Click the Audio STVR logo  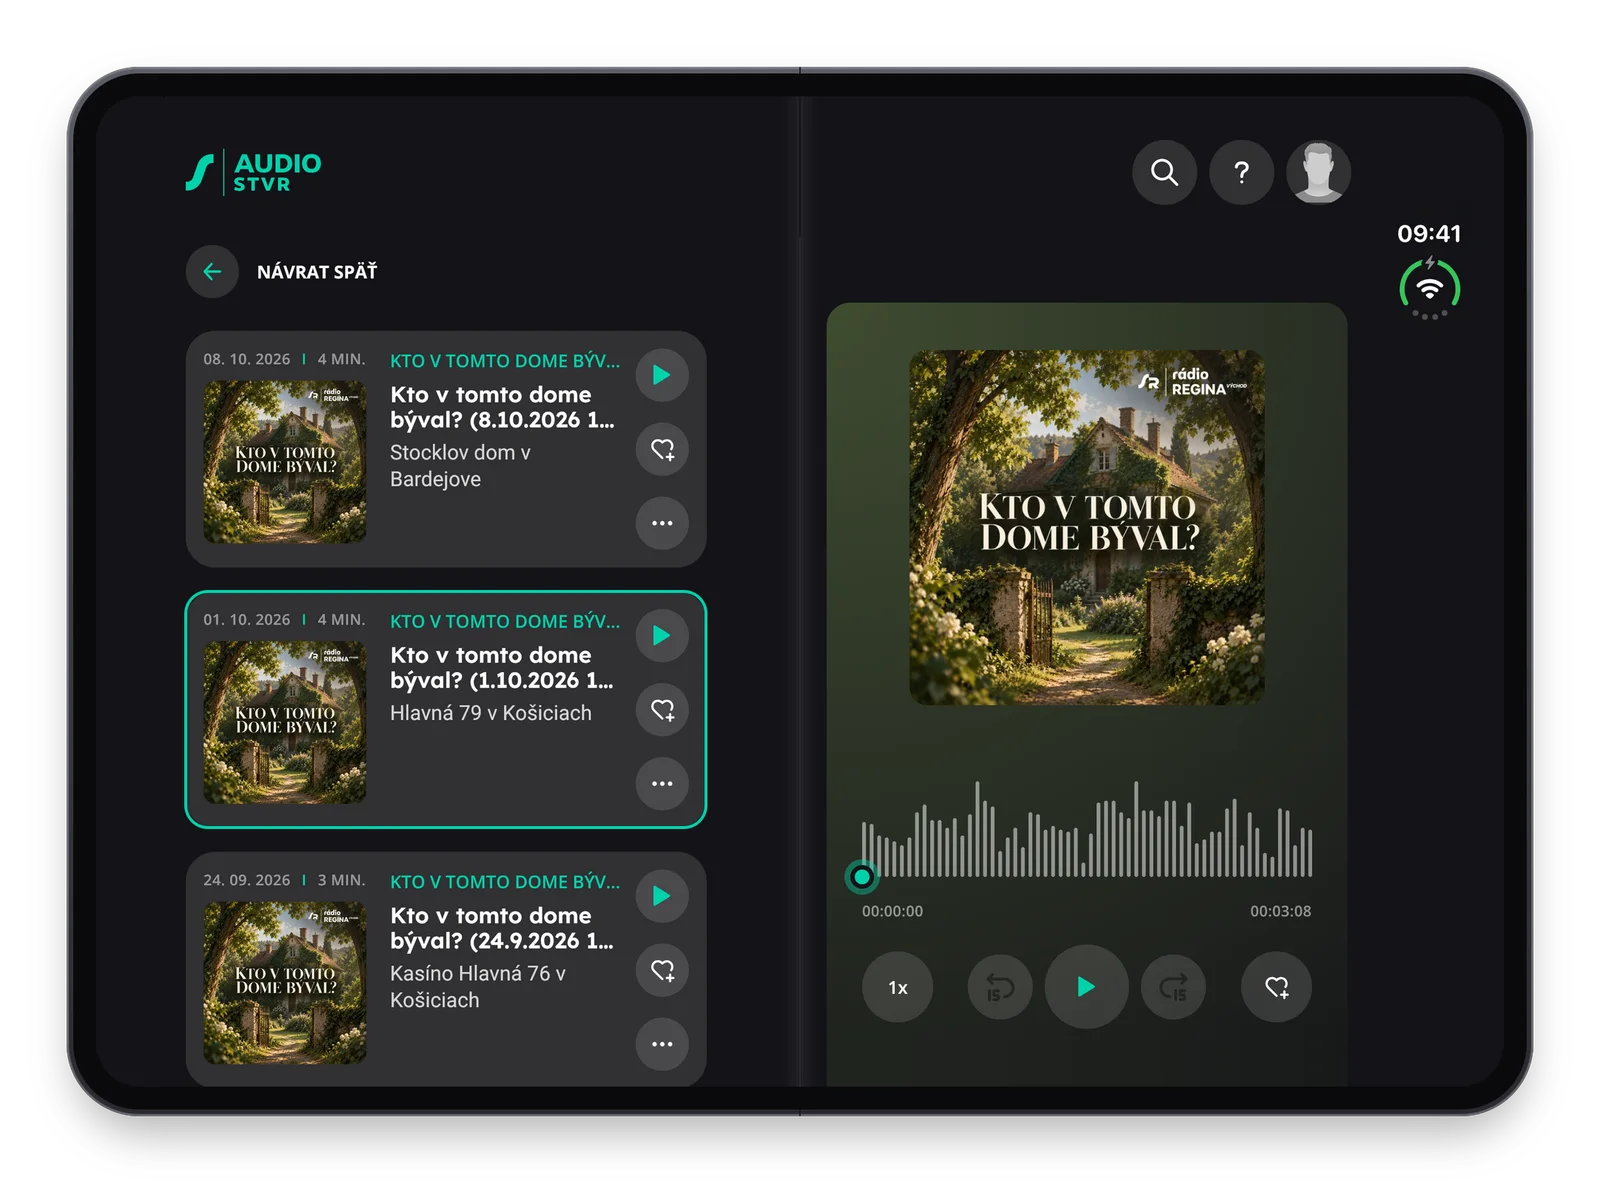click(x=253, y=172)
